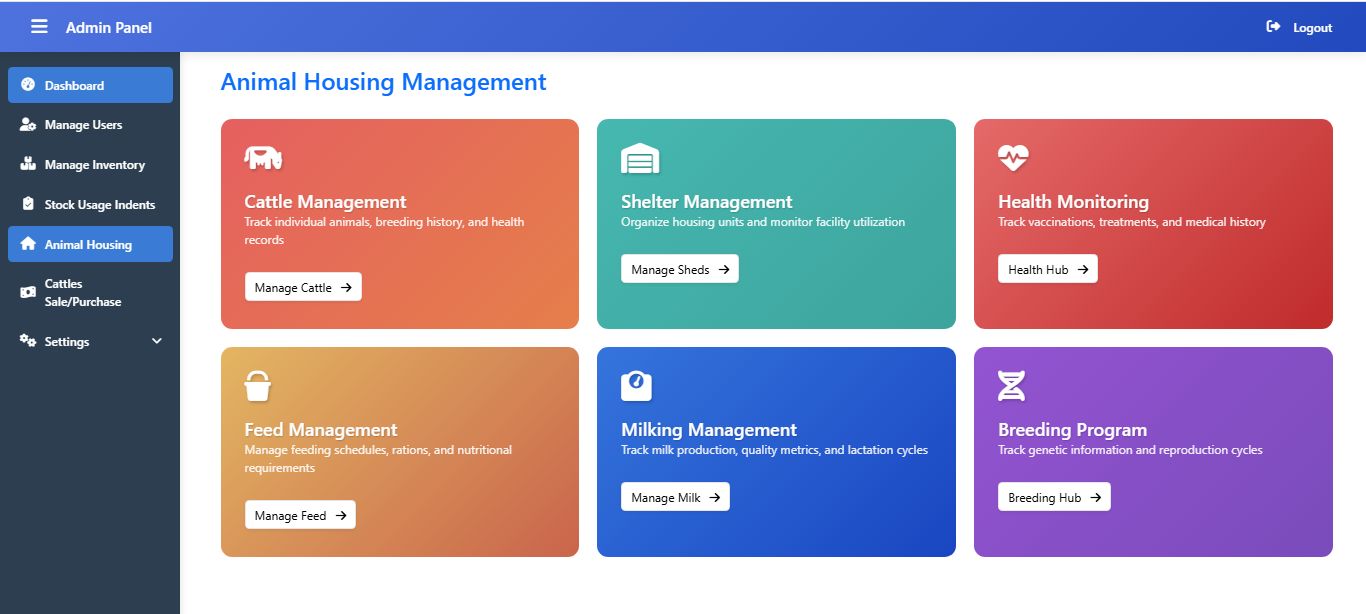Select Stock Usage Indents menu item

click(x=90, y=205)
